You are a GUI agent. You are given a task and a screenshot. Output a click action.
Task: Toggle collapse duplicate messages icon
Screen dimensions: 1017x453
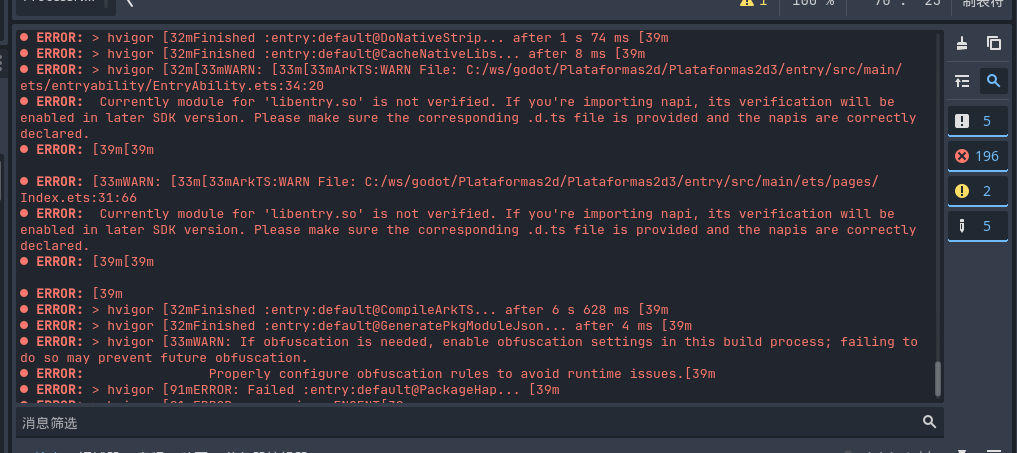962,81
